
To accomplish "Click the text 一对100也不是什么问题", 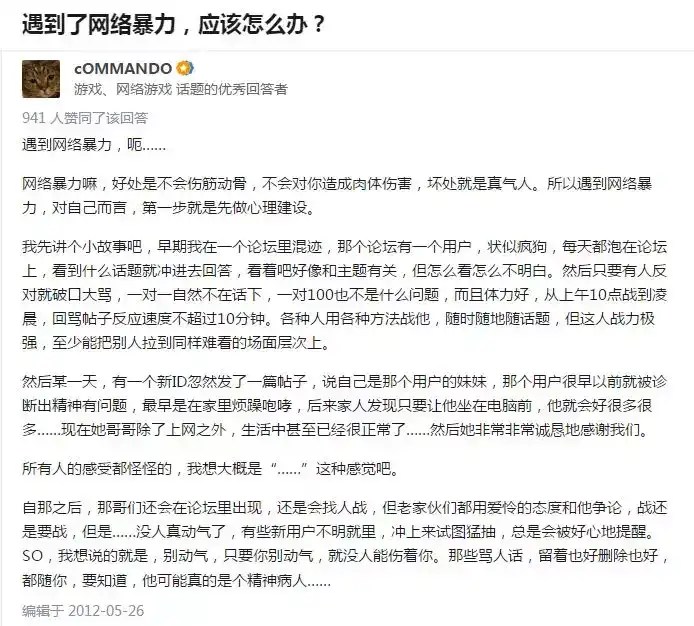I will coord(358,294).
